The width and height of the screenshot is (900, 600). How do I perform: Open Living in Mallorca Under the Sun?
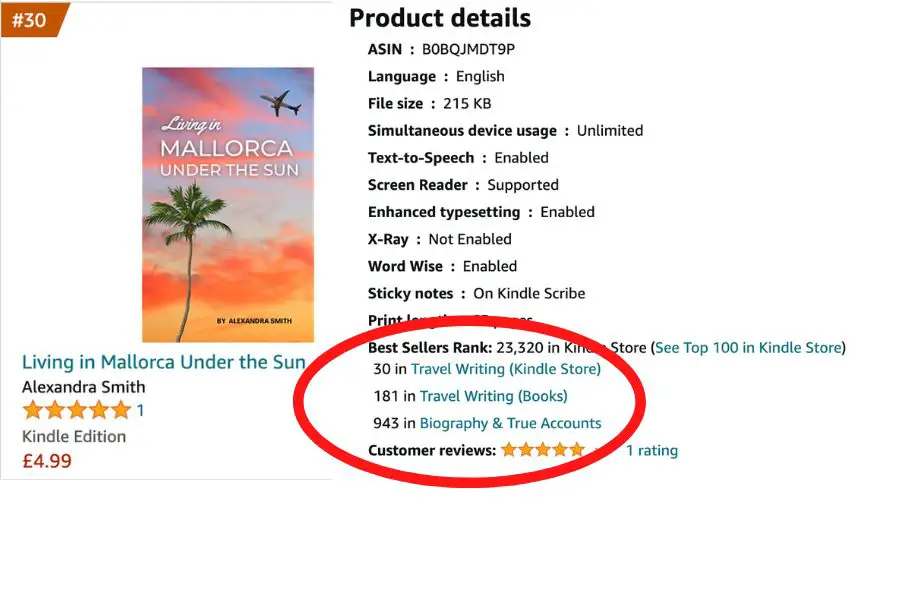tap(163, 362)
